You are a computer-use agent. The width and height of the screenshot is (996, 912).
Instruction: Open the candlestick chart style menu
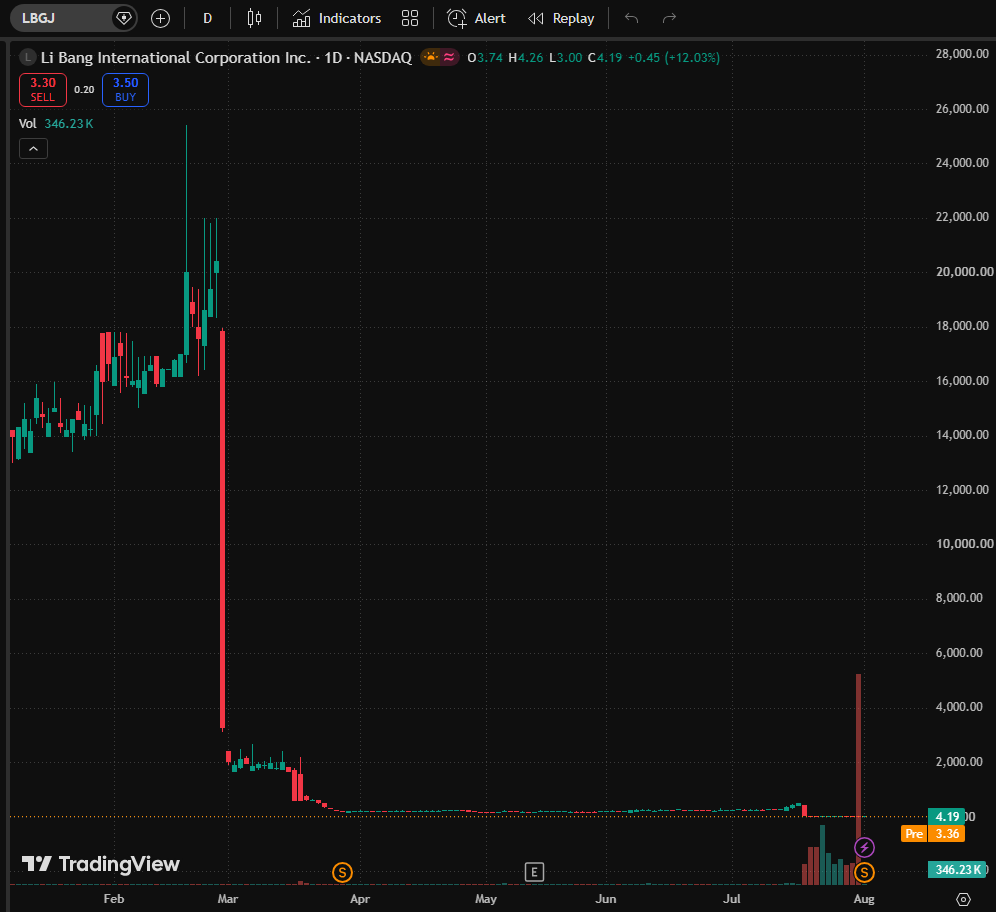tap(254, 18)
